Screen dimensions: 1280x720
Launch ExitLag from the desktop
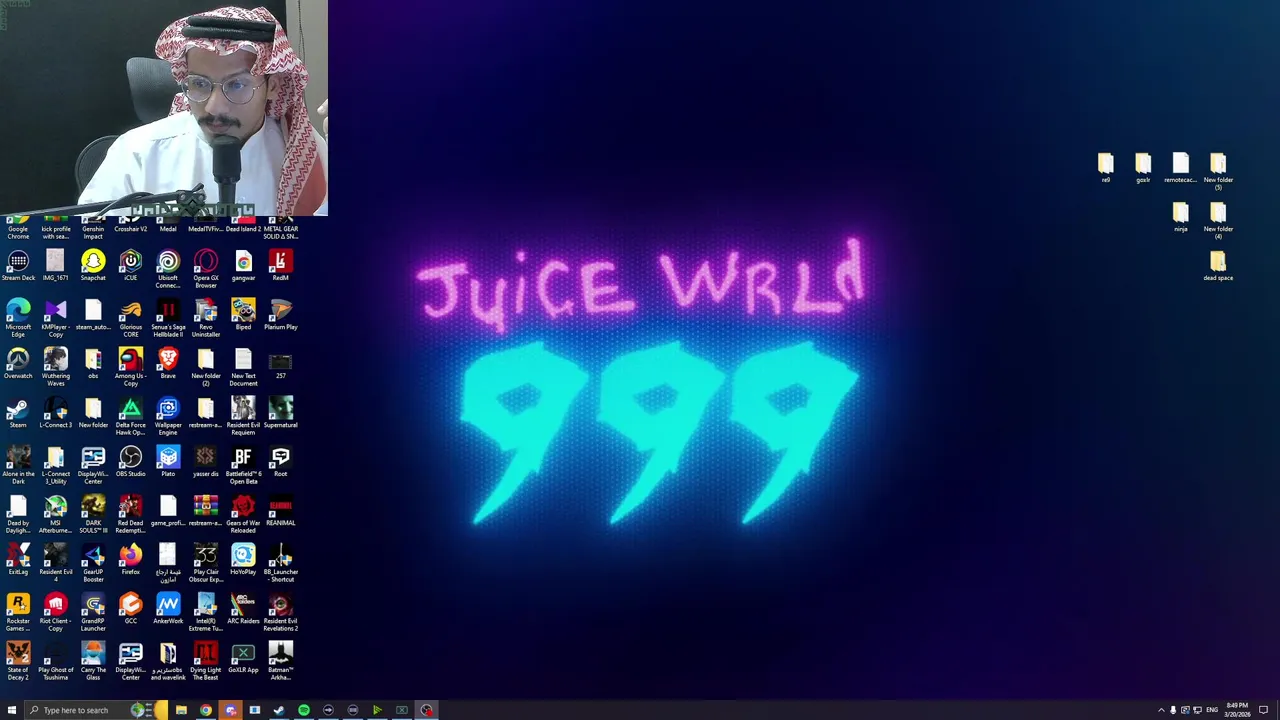(18, 560)
